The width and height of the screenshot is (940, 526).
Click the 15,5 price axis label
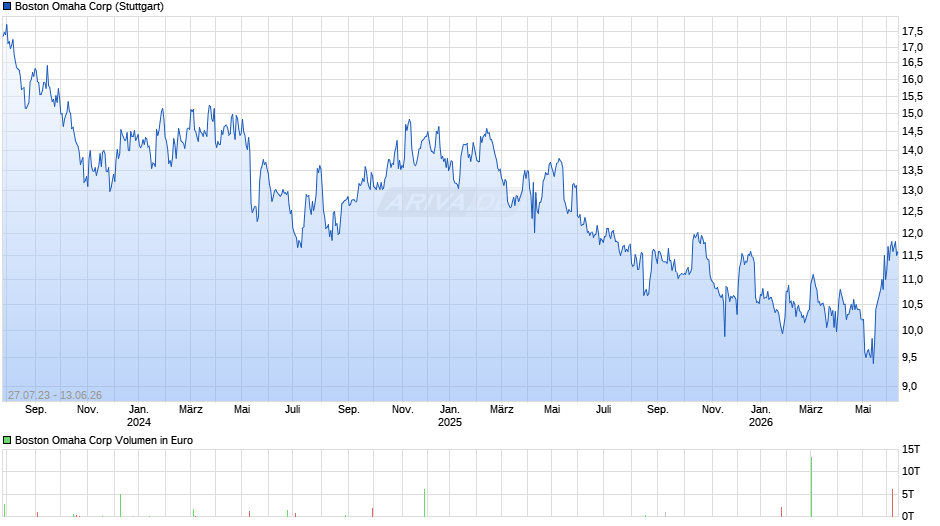[x=912, y=96]
